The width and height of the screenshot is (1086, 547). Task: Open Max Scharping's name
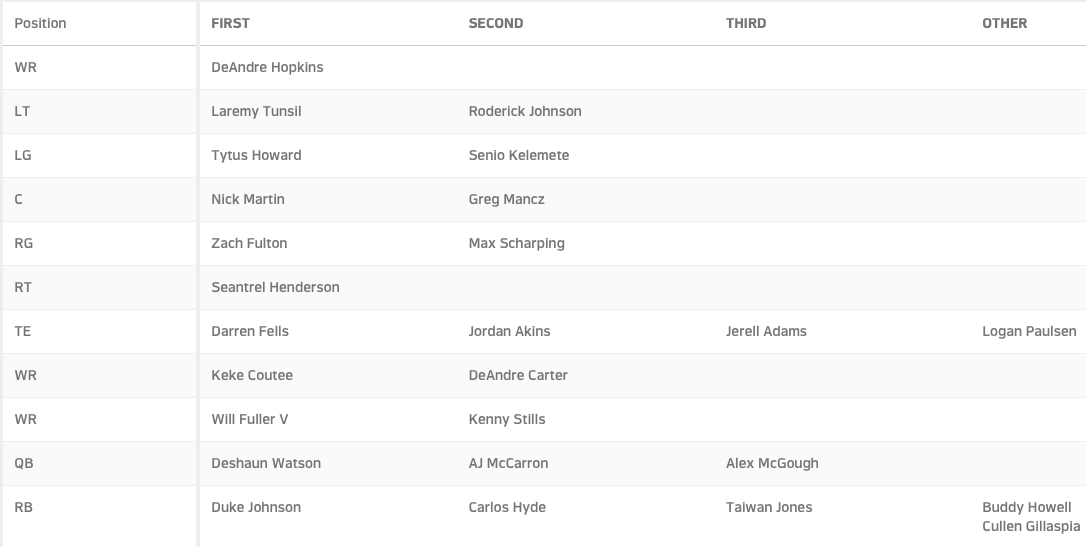(516, 243)
